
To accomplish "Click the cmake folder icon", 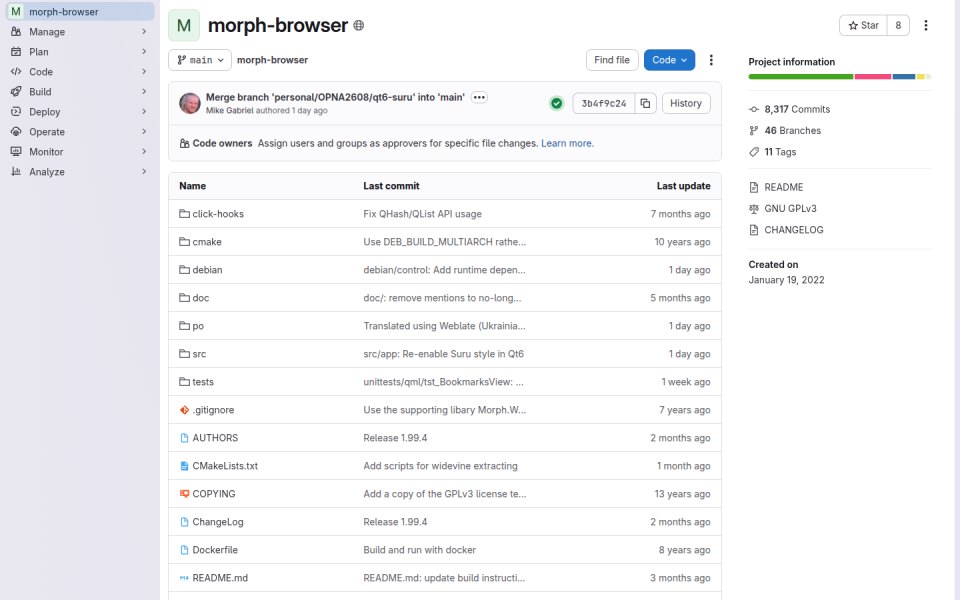I will [x=184, y=242].
